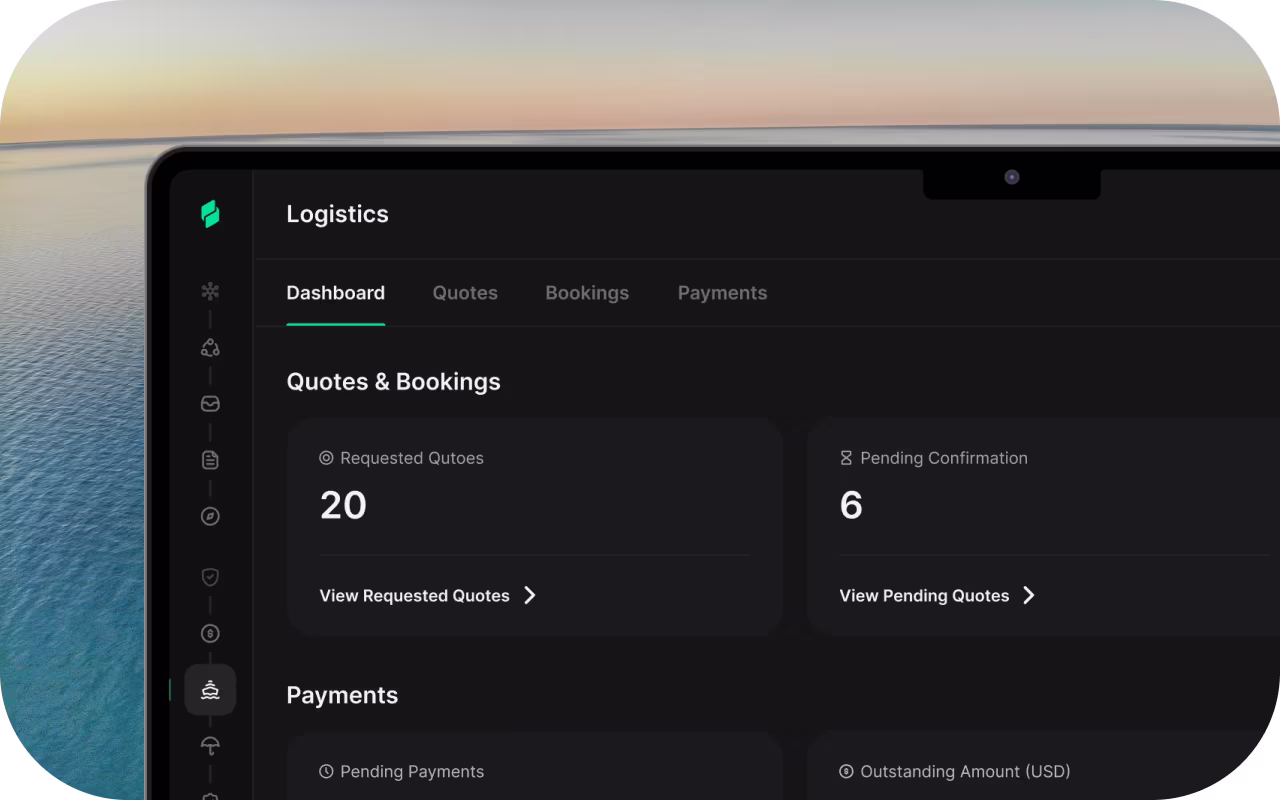Click the Pending Confirmation value 6

point(851,506)
